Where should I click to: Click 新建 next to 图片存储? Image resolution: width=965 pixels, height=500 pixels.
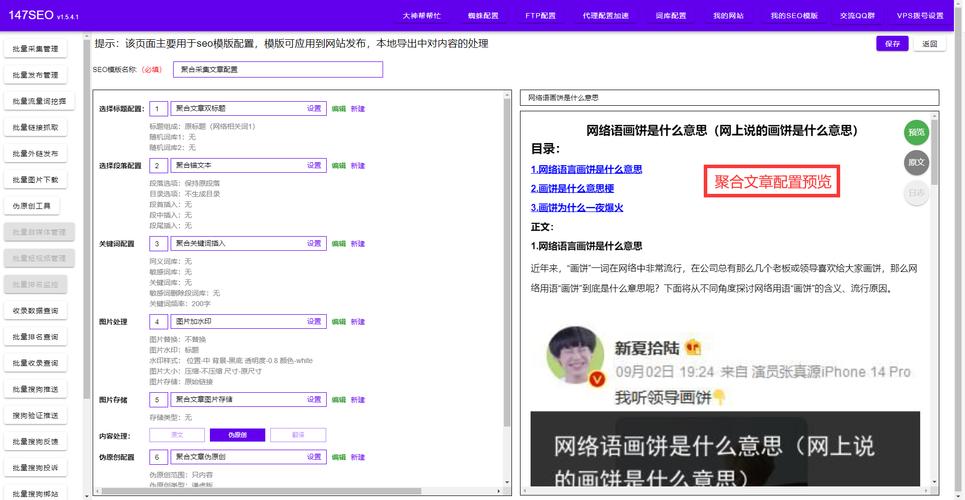click(358, 400)
